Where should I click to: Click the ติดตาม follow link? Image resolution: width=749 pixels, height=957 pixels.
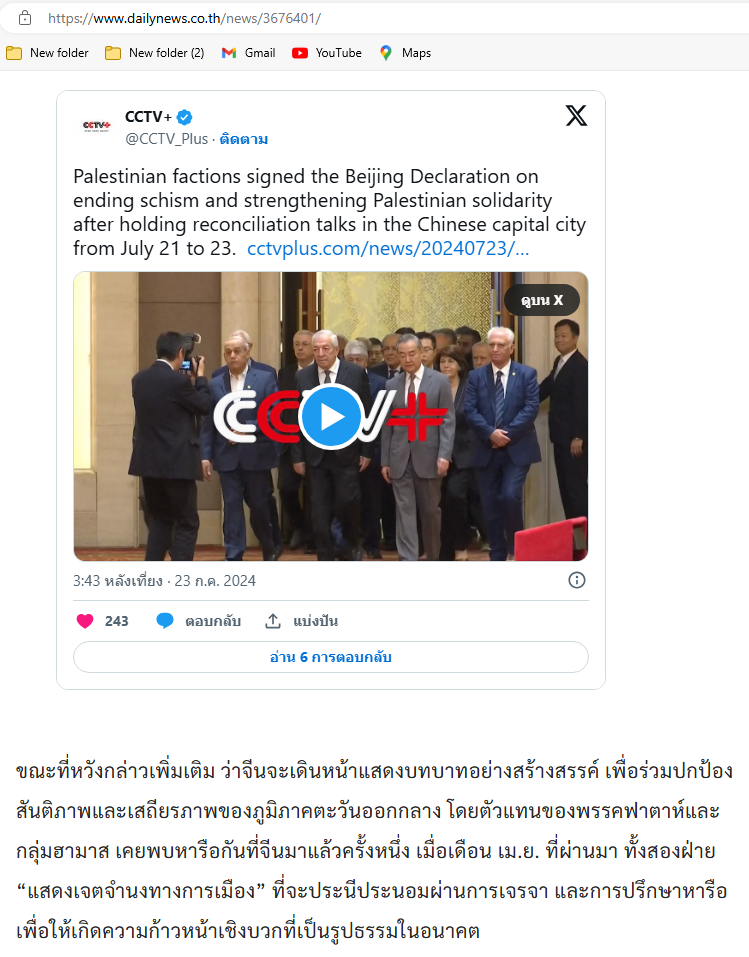[244, 139]
